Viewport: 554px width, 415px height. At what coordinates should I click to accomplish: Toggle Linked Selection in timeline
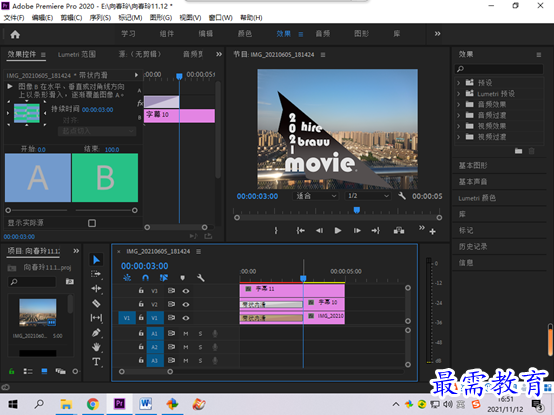164,278
